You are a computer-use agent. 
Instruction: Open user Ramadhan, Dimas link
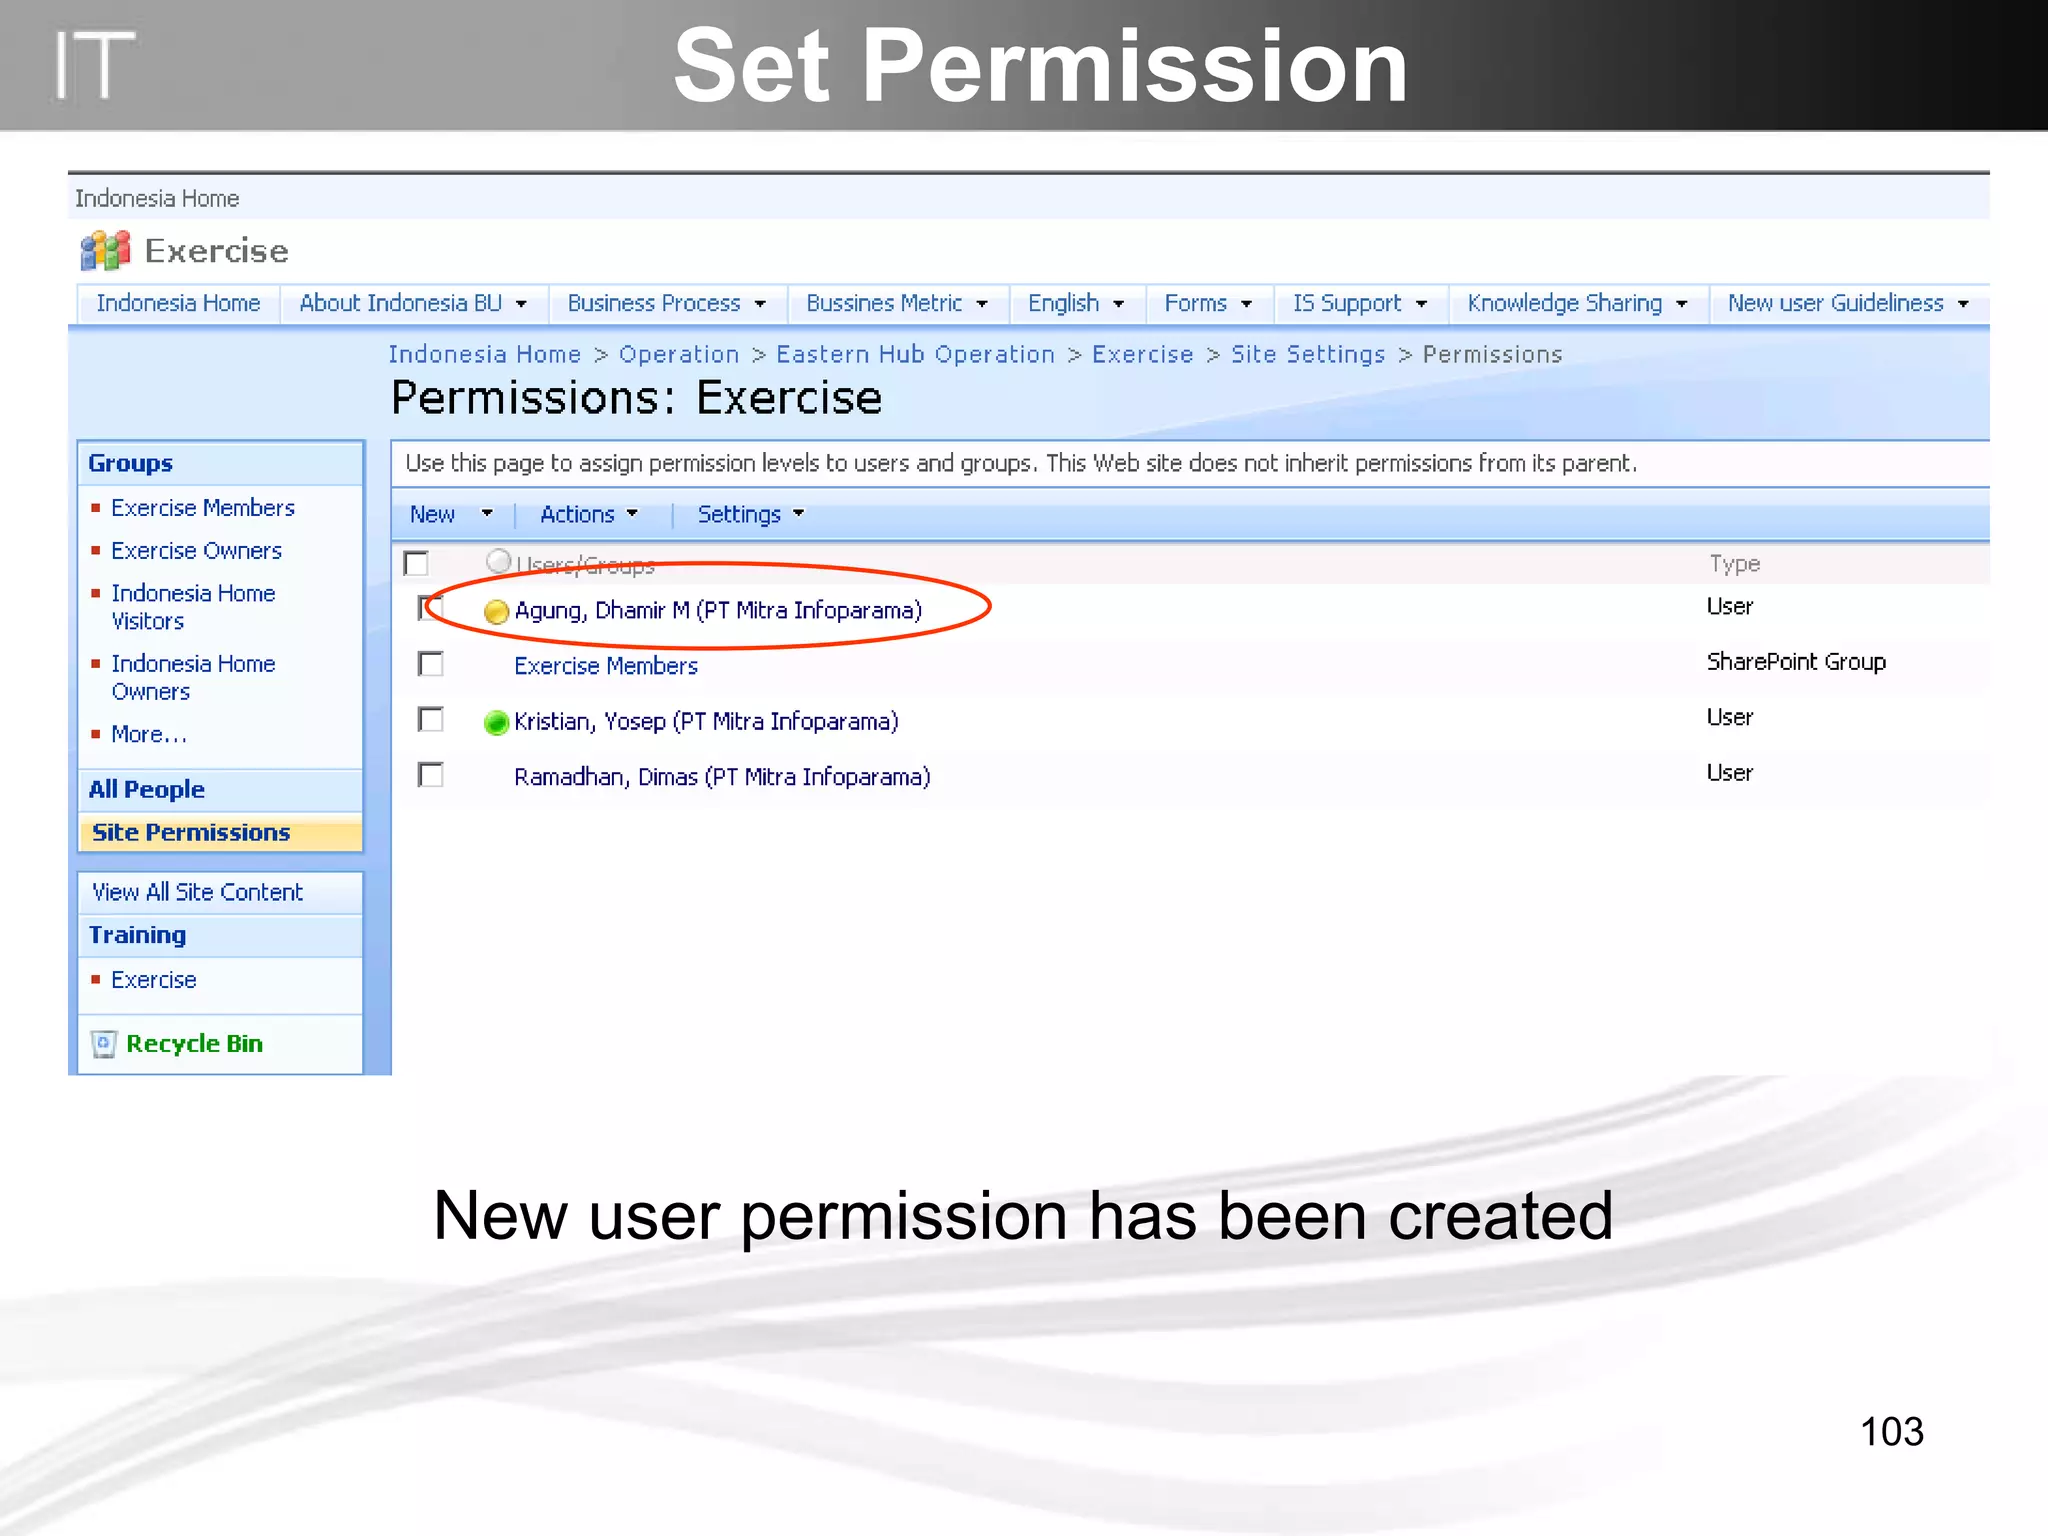[x=722, y=777]
